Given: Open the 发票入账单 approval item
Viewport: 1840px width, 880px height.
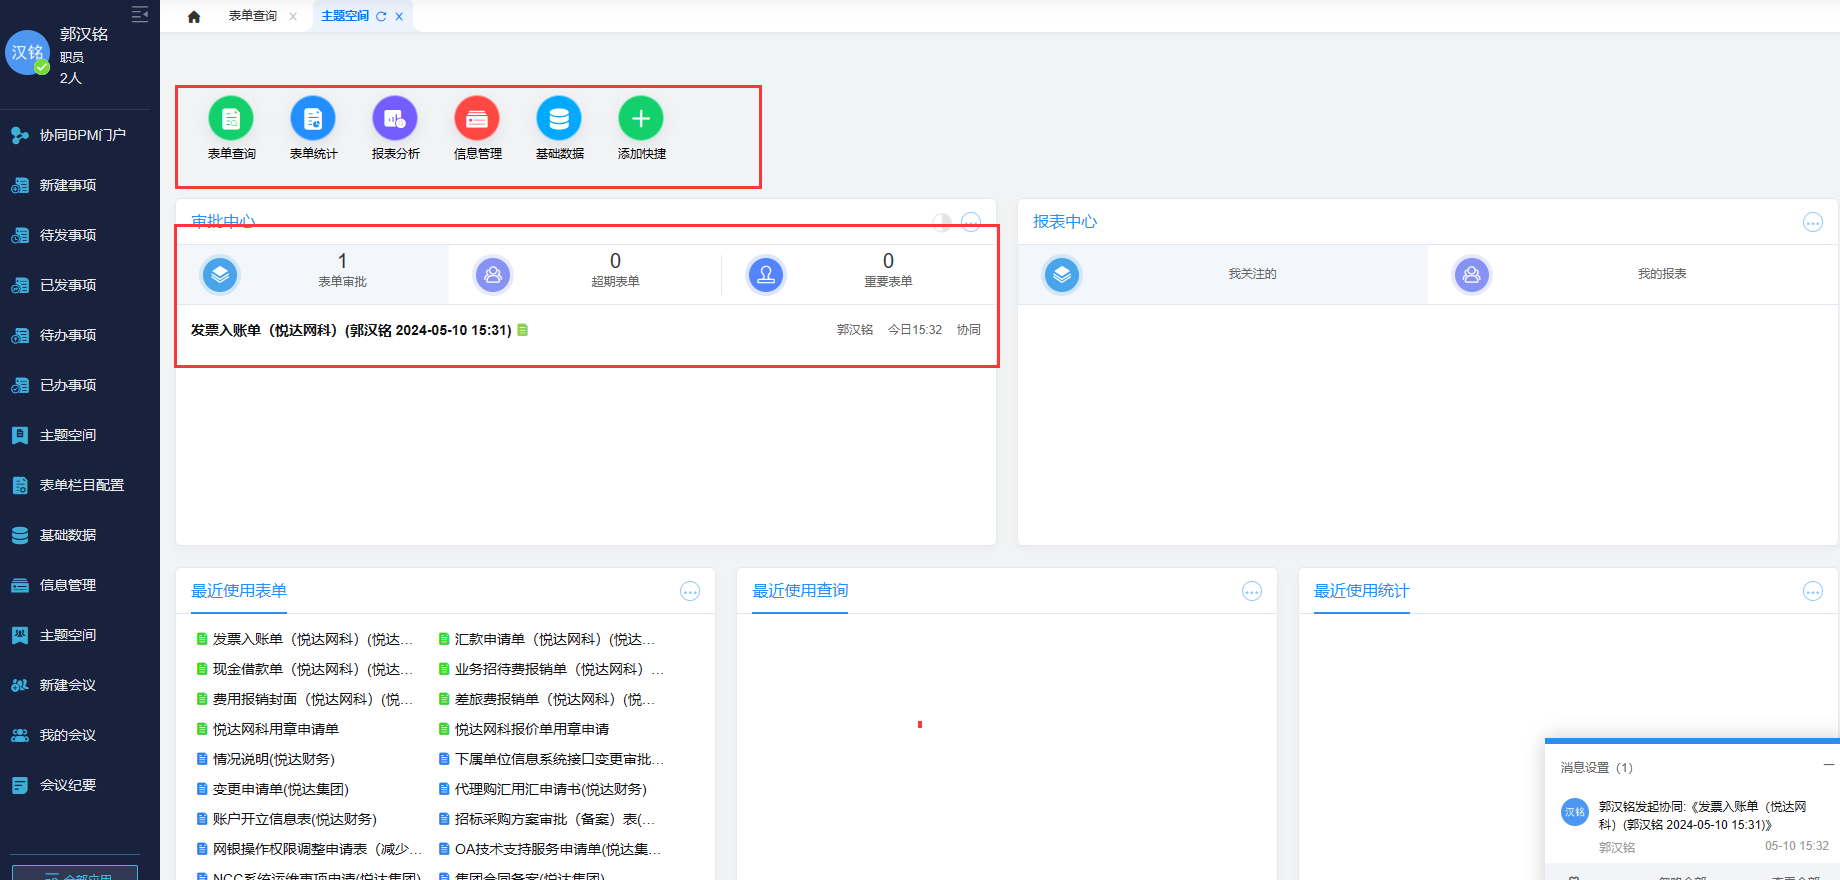Looking at the screenshot, I should coord(351,330).
